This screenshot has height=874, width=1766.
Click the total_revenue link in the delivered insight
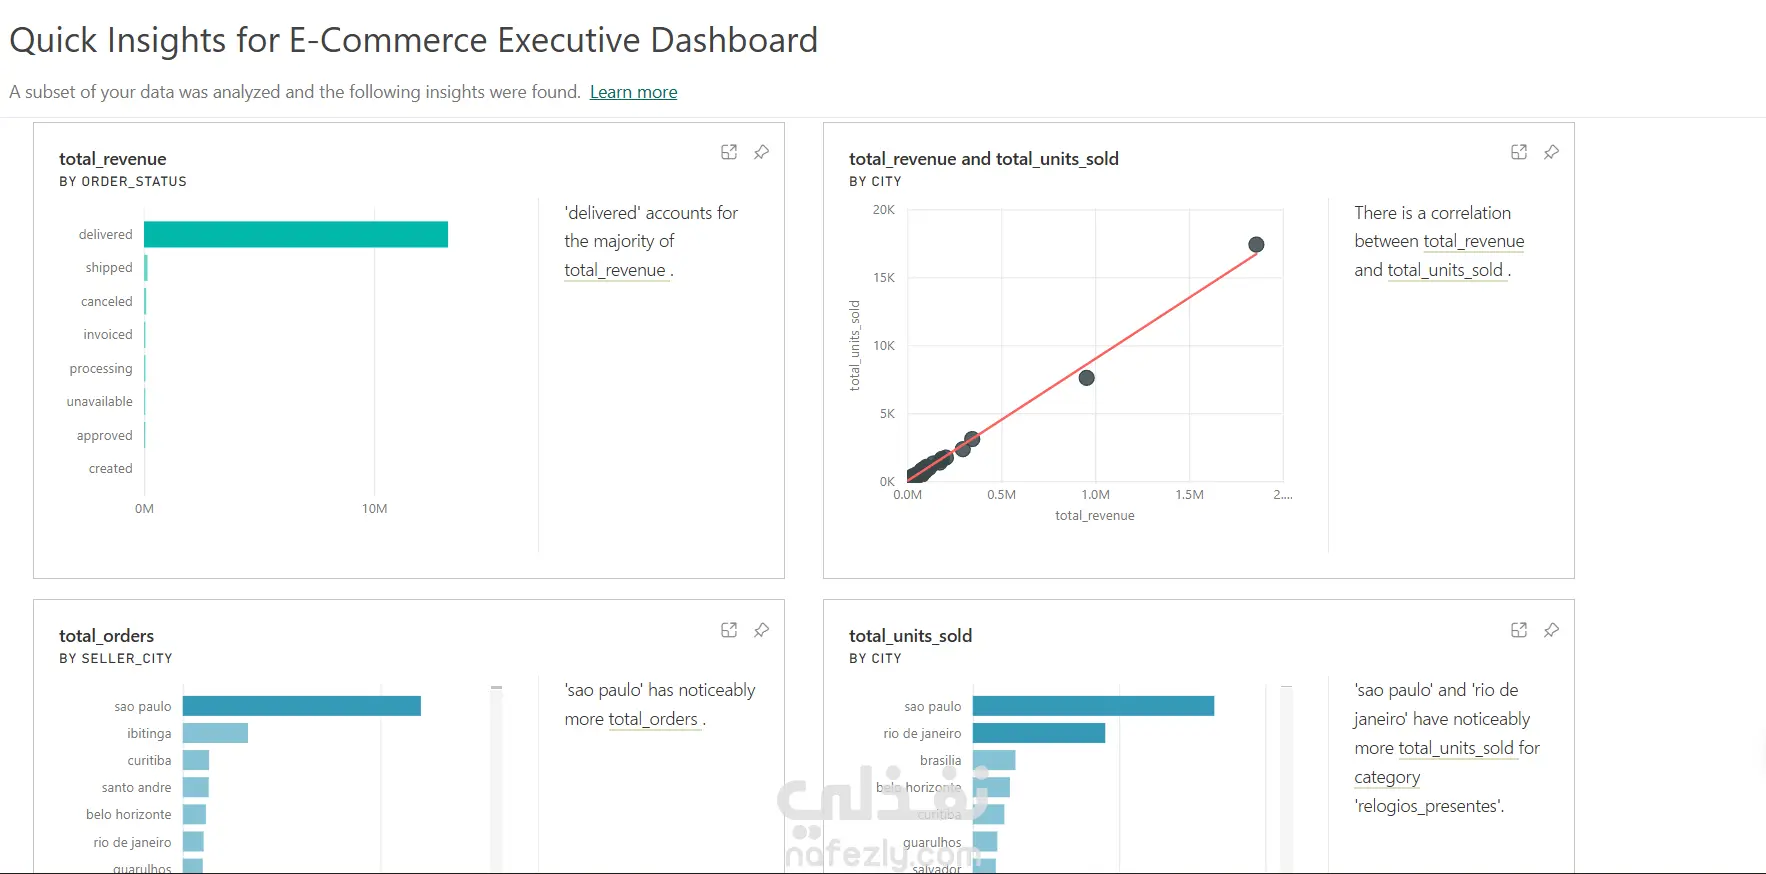click(x=615, y=270)
